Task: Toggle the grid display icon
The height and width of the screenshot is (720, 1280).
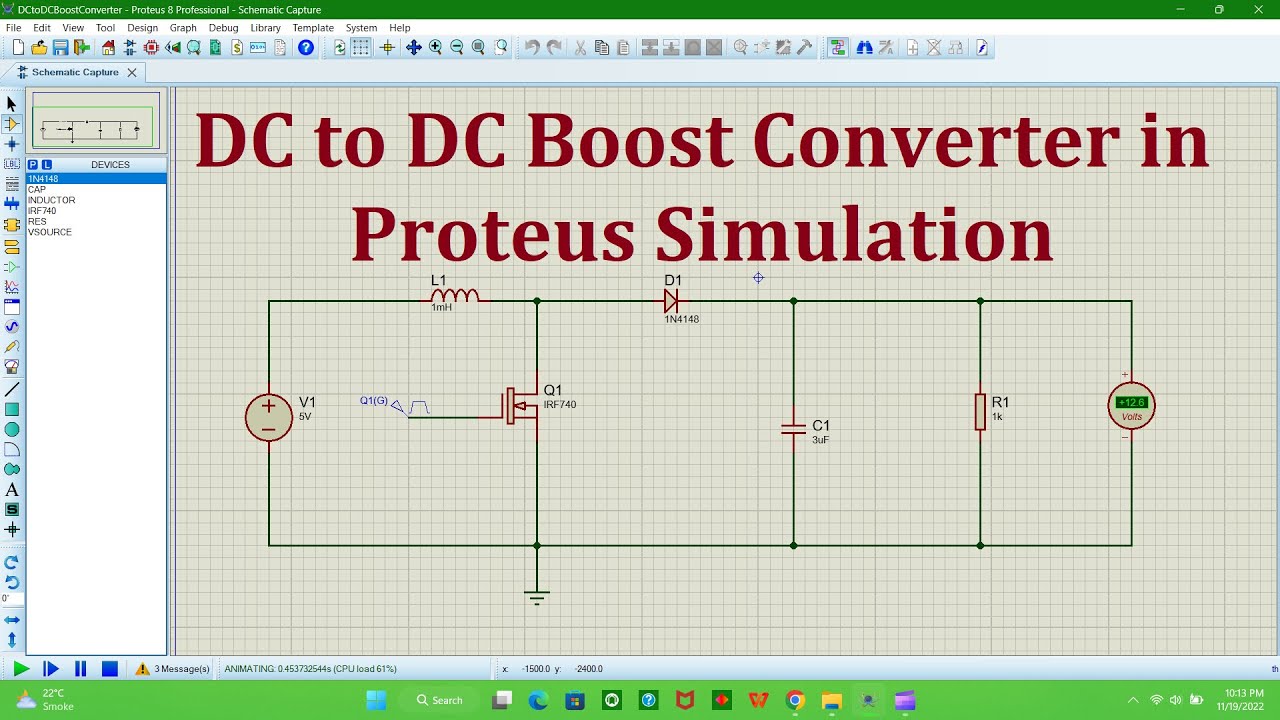Action: pos(361,47)
